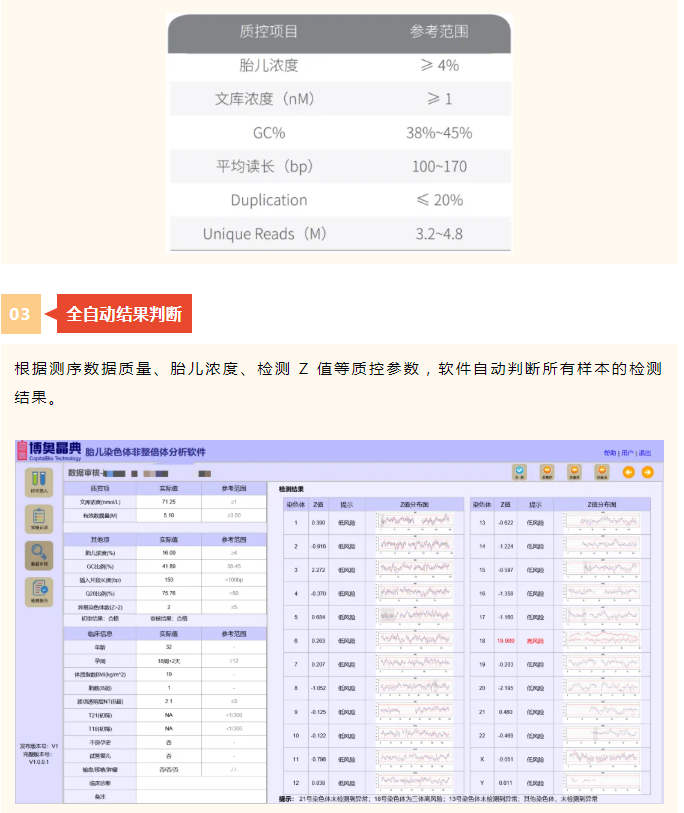Screen dimensions: 684x813
Task: Click chromosome 14 Z value -1.224
Action: 506,546
